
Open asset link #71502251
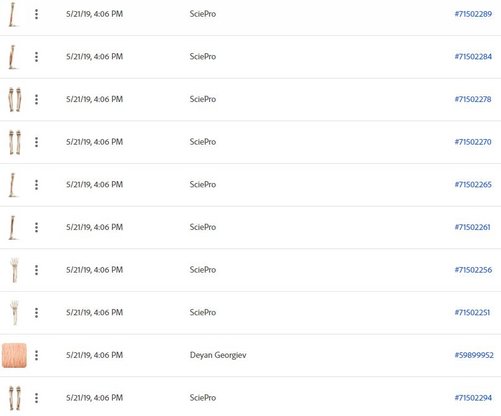472,313
